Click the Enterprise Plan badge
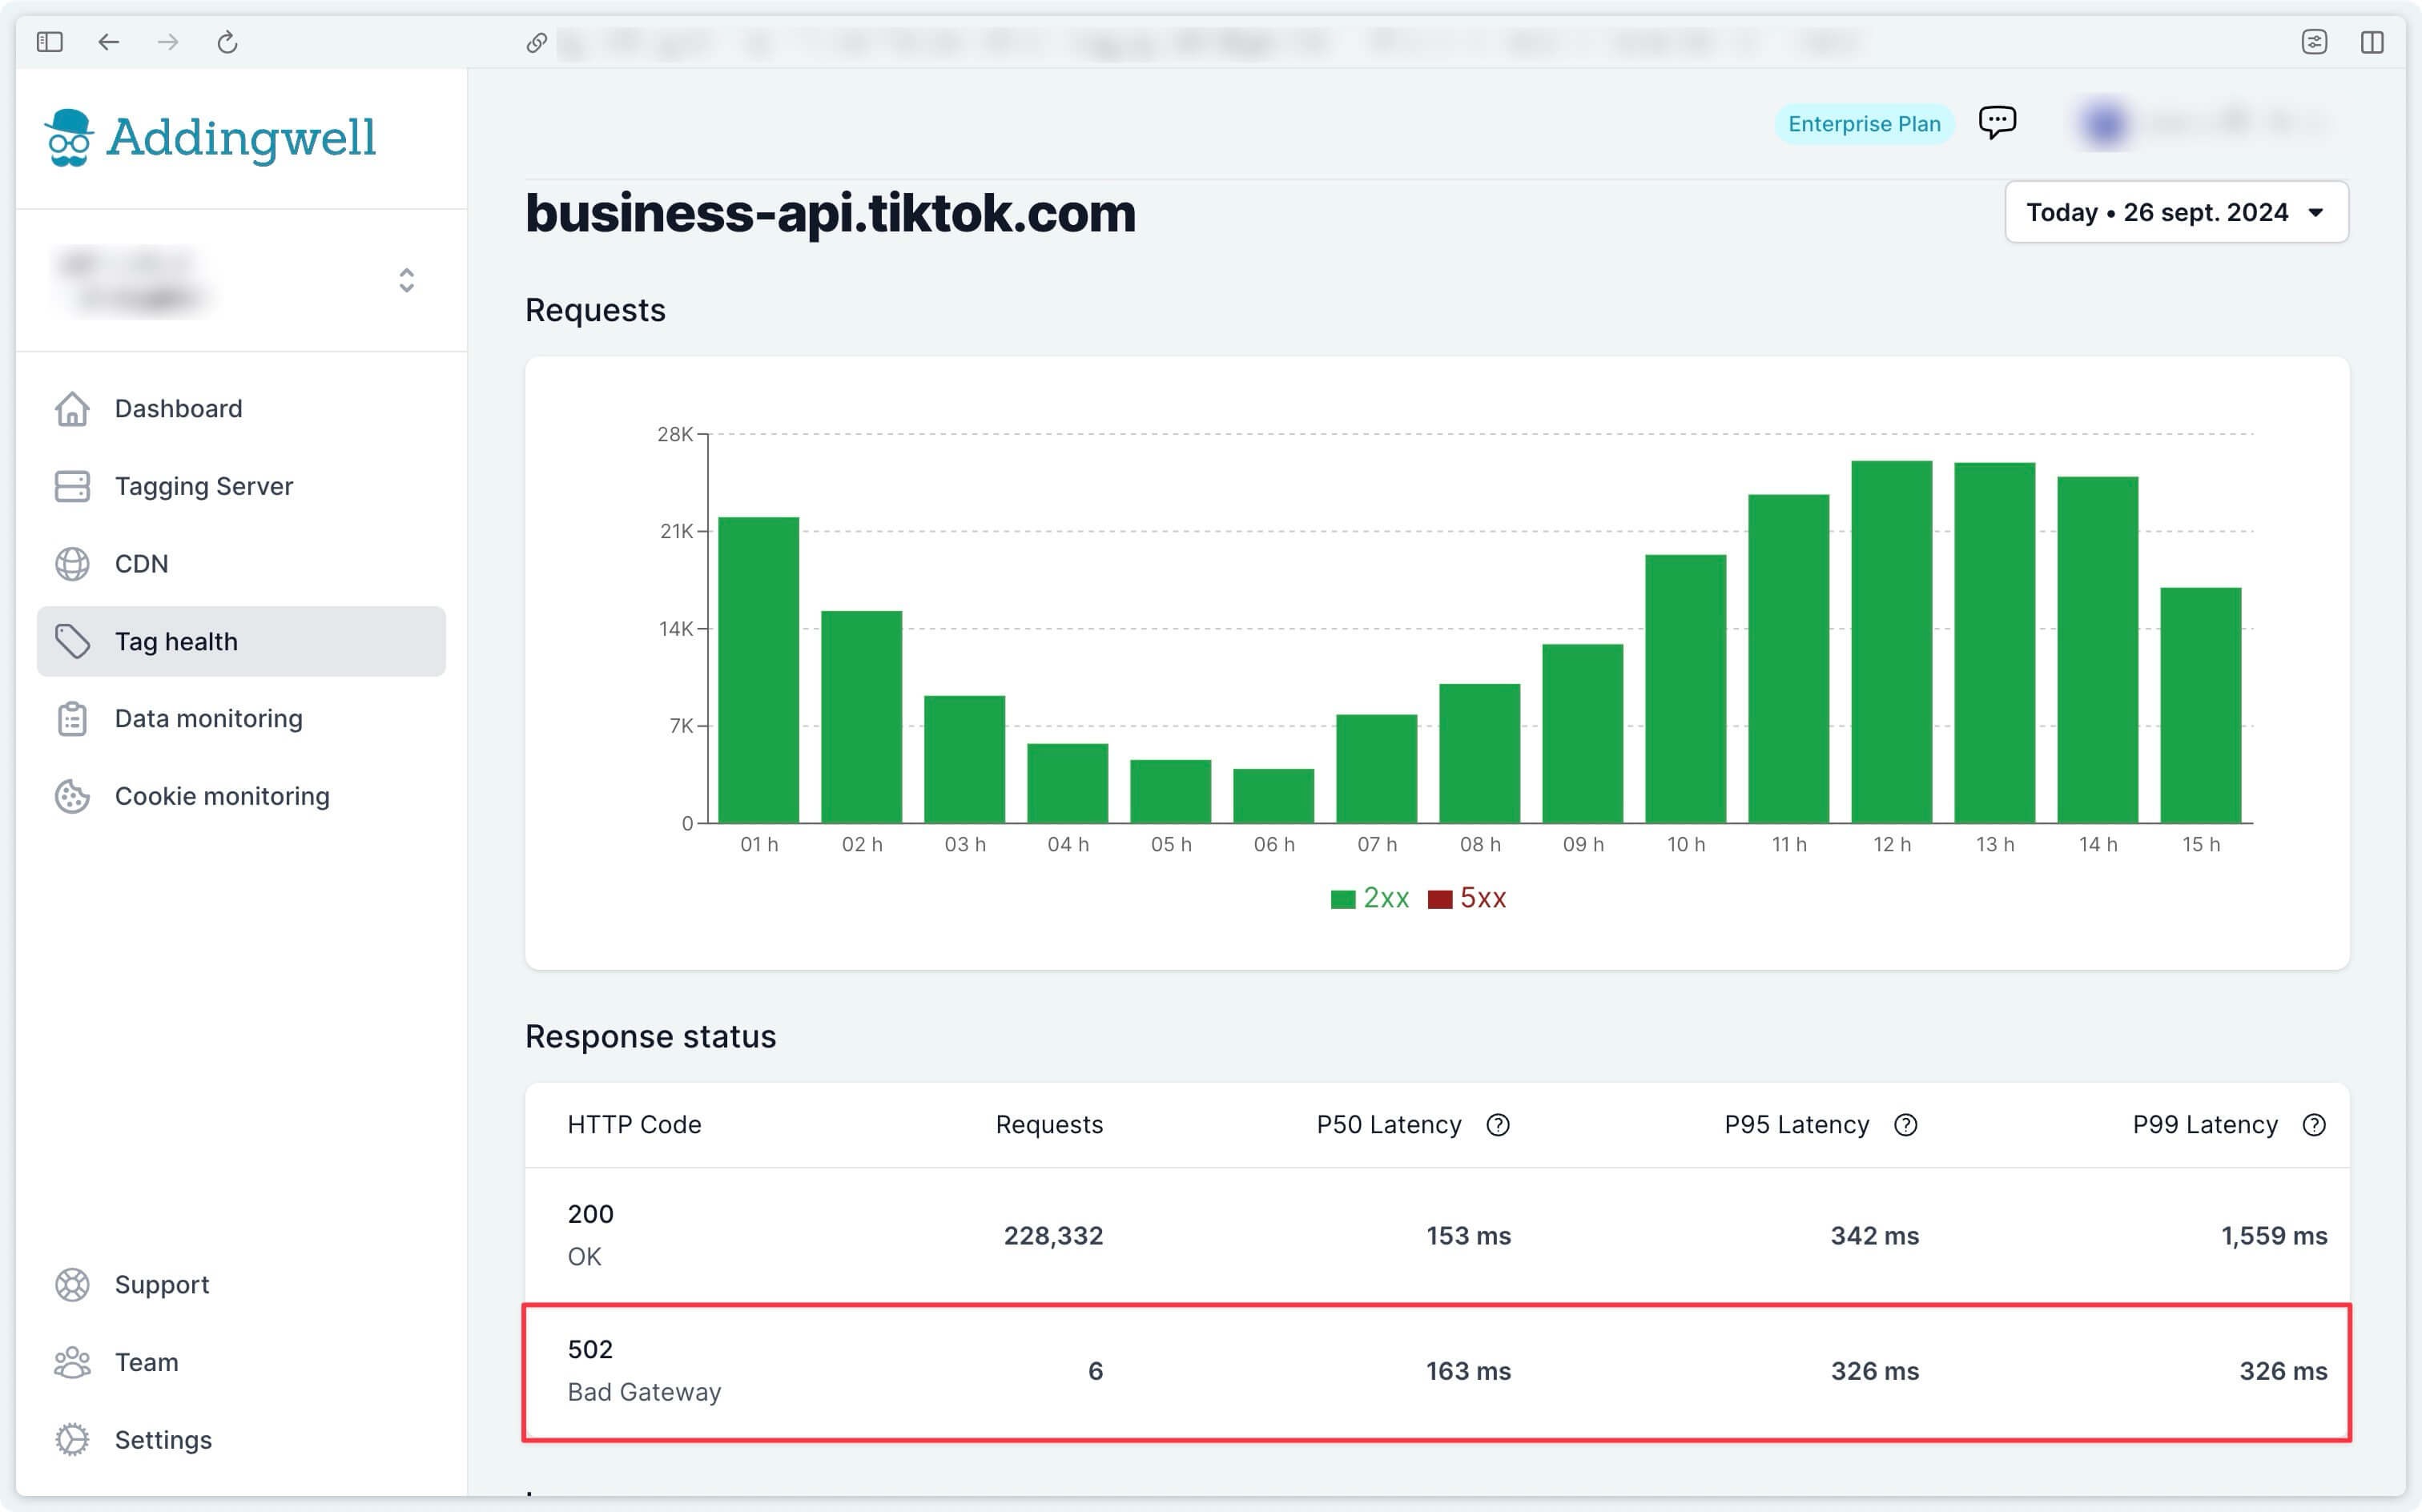This screenshot has width=2422, height=1512. [x=1864, y=124]
